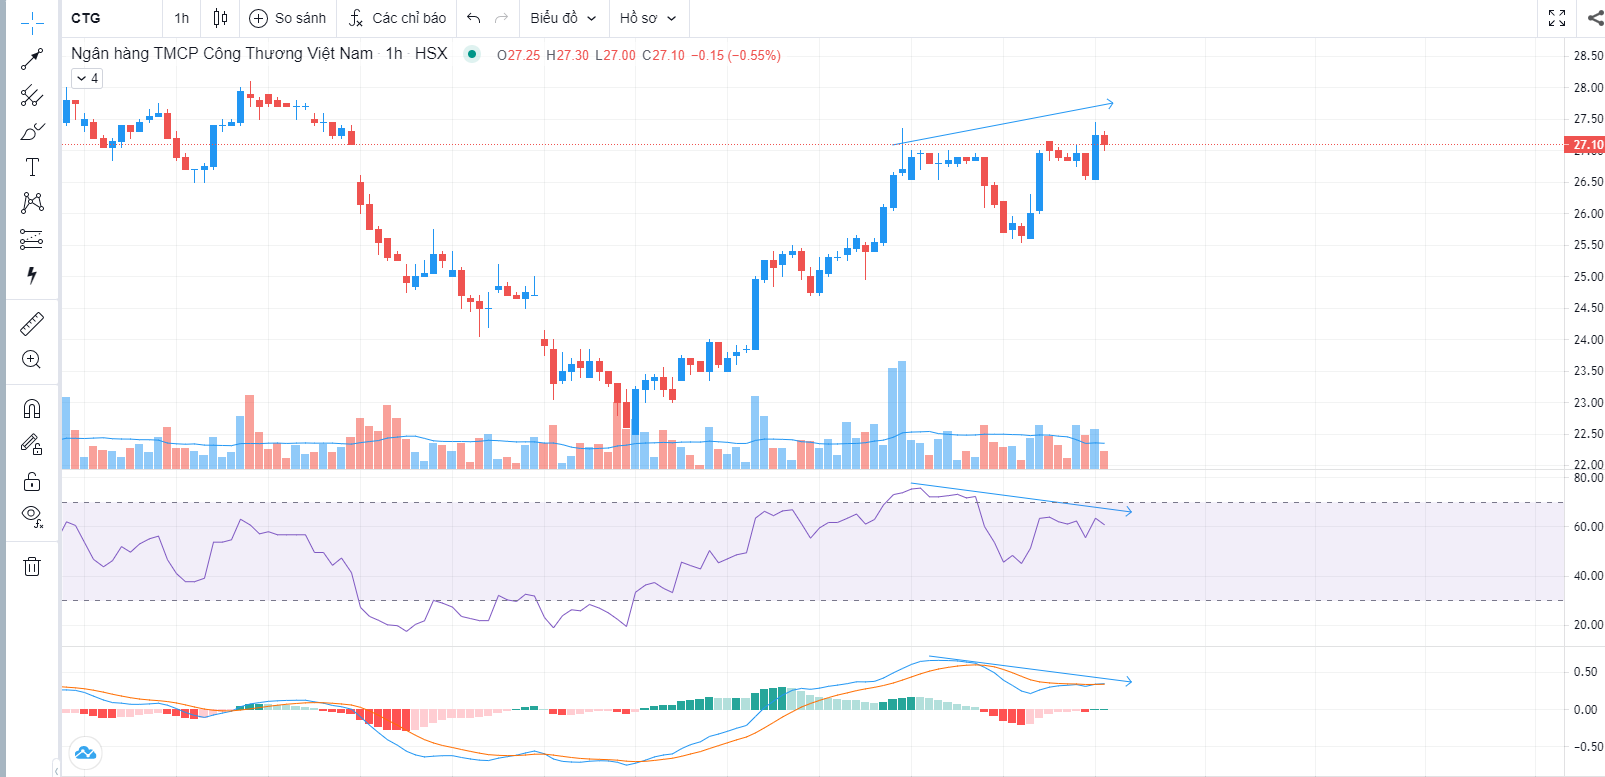Redo the last chart action
The width and height of the screenshot is (1605, 777).
coord(502,18)
